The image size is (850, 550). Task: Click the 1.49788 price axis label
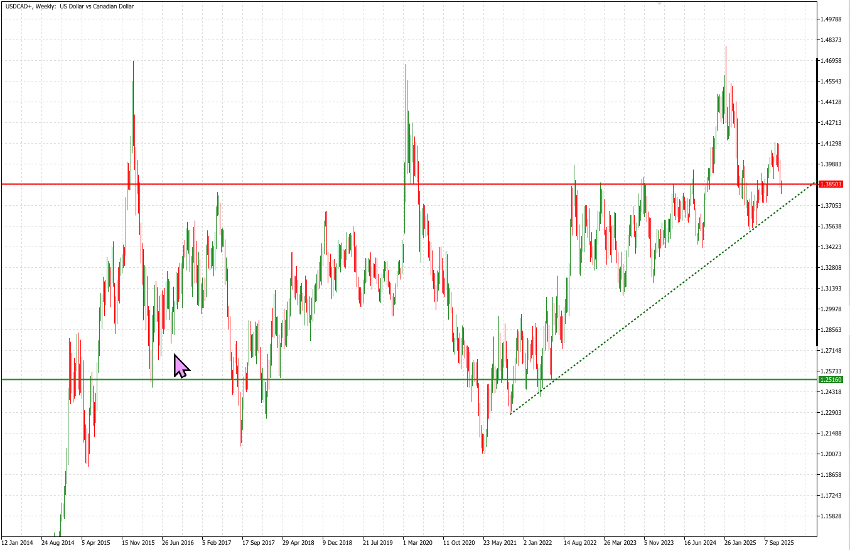pos(829,19)
